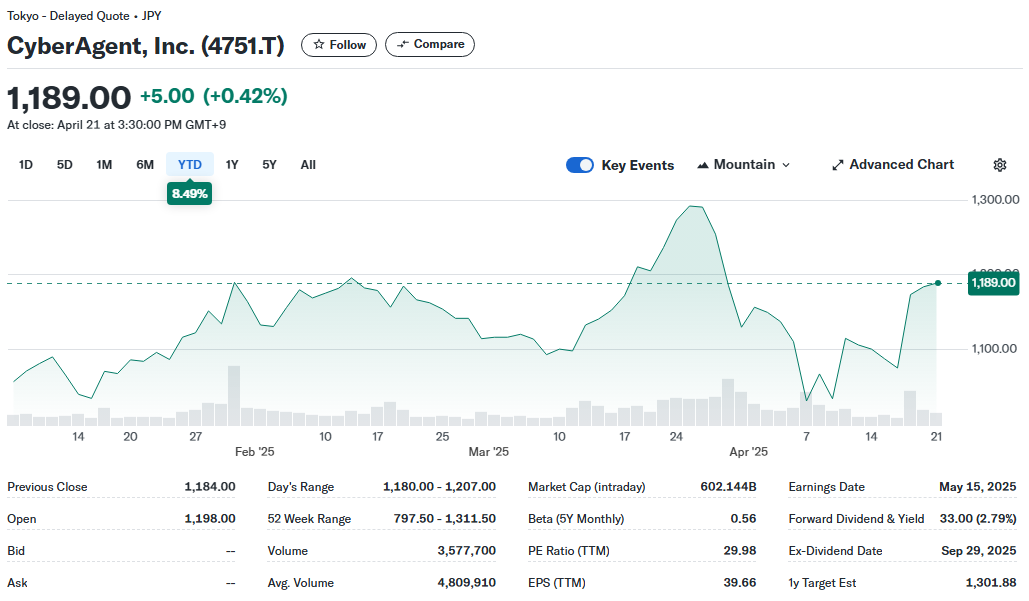Click the star icon in Follow button

coord(319,45)
